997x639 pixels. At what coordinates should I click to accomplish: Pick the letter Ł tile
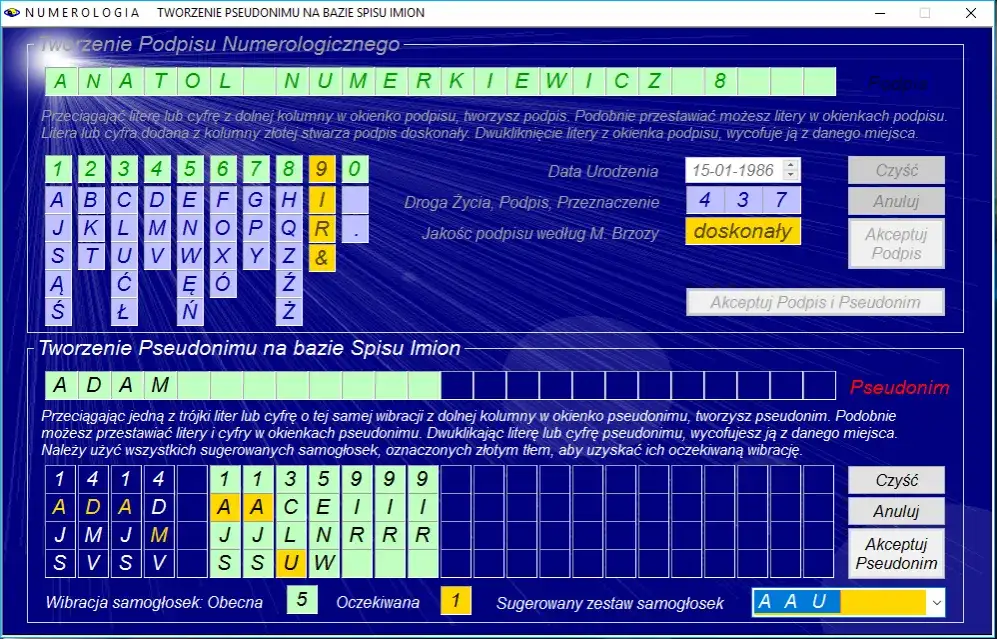124,311
